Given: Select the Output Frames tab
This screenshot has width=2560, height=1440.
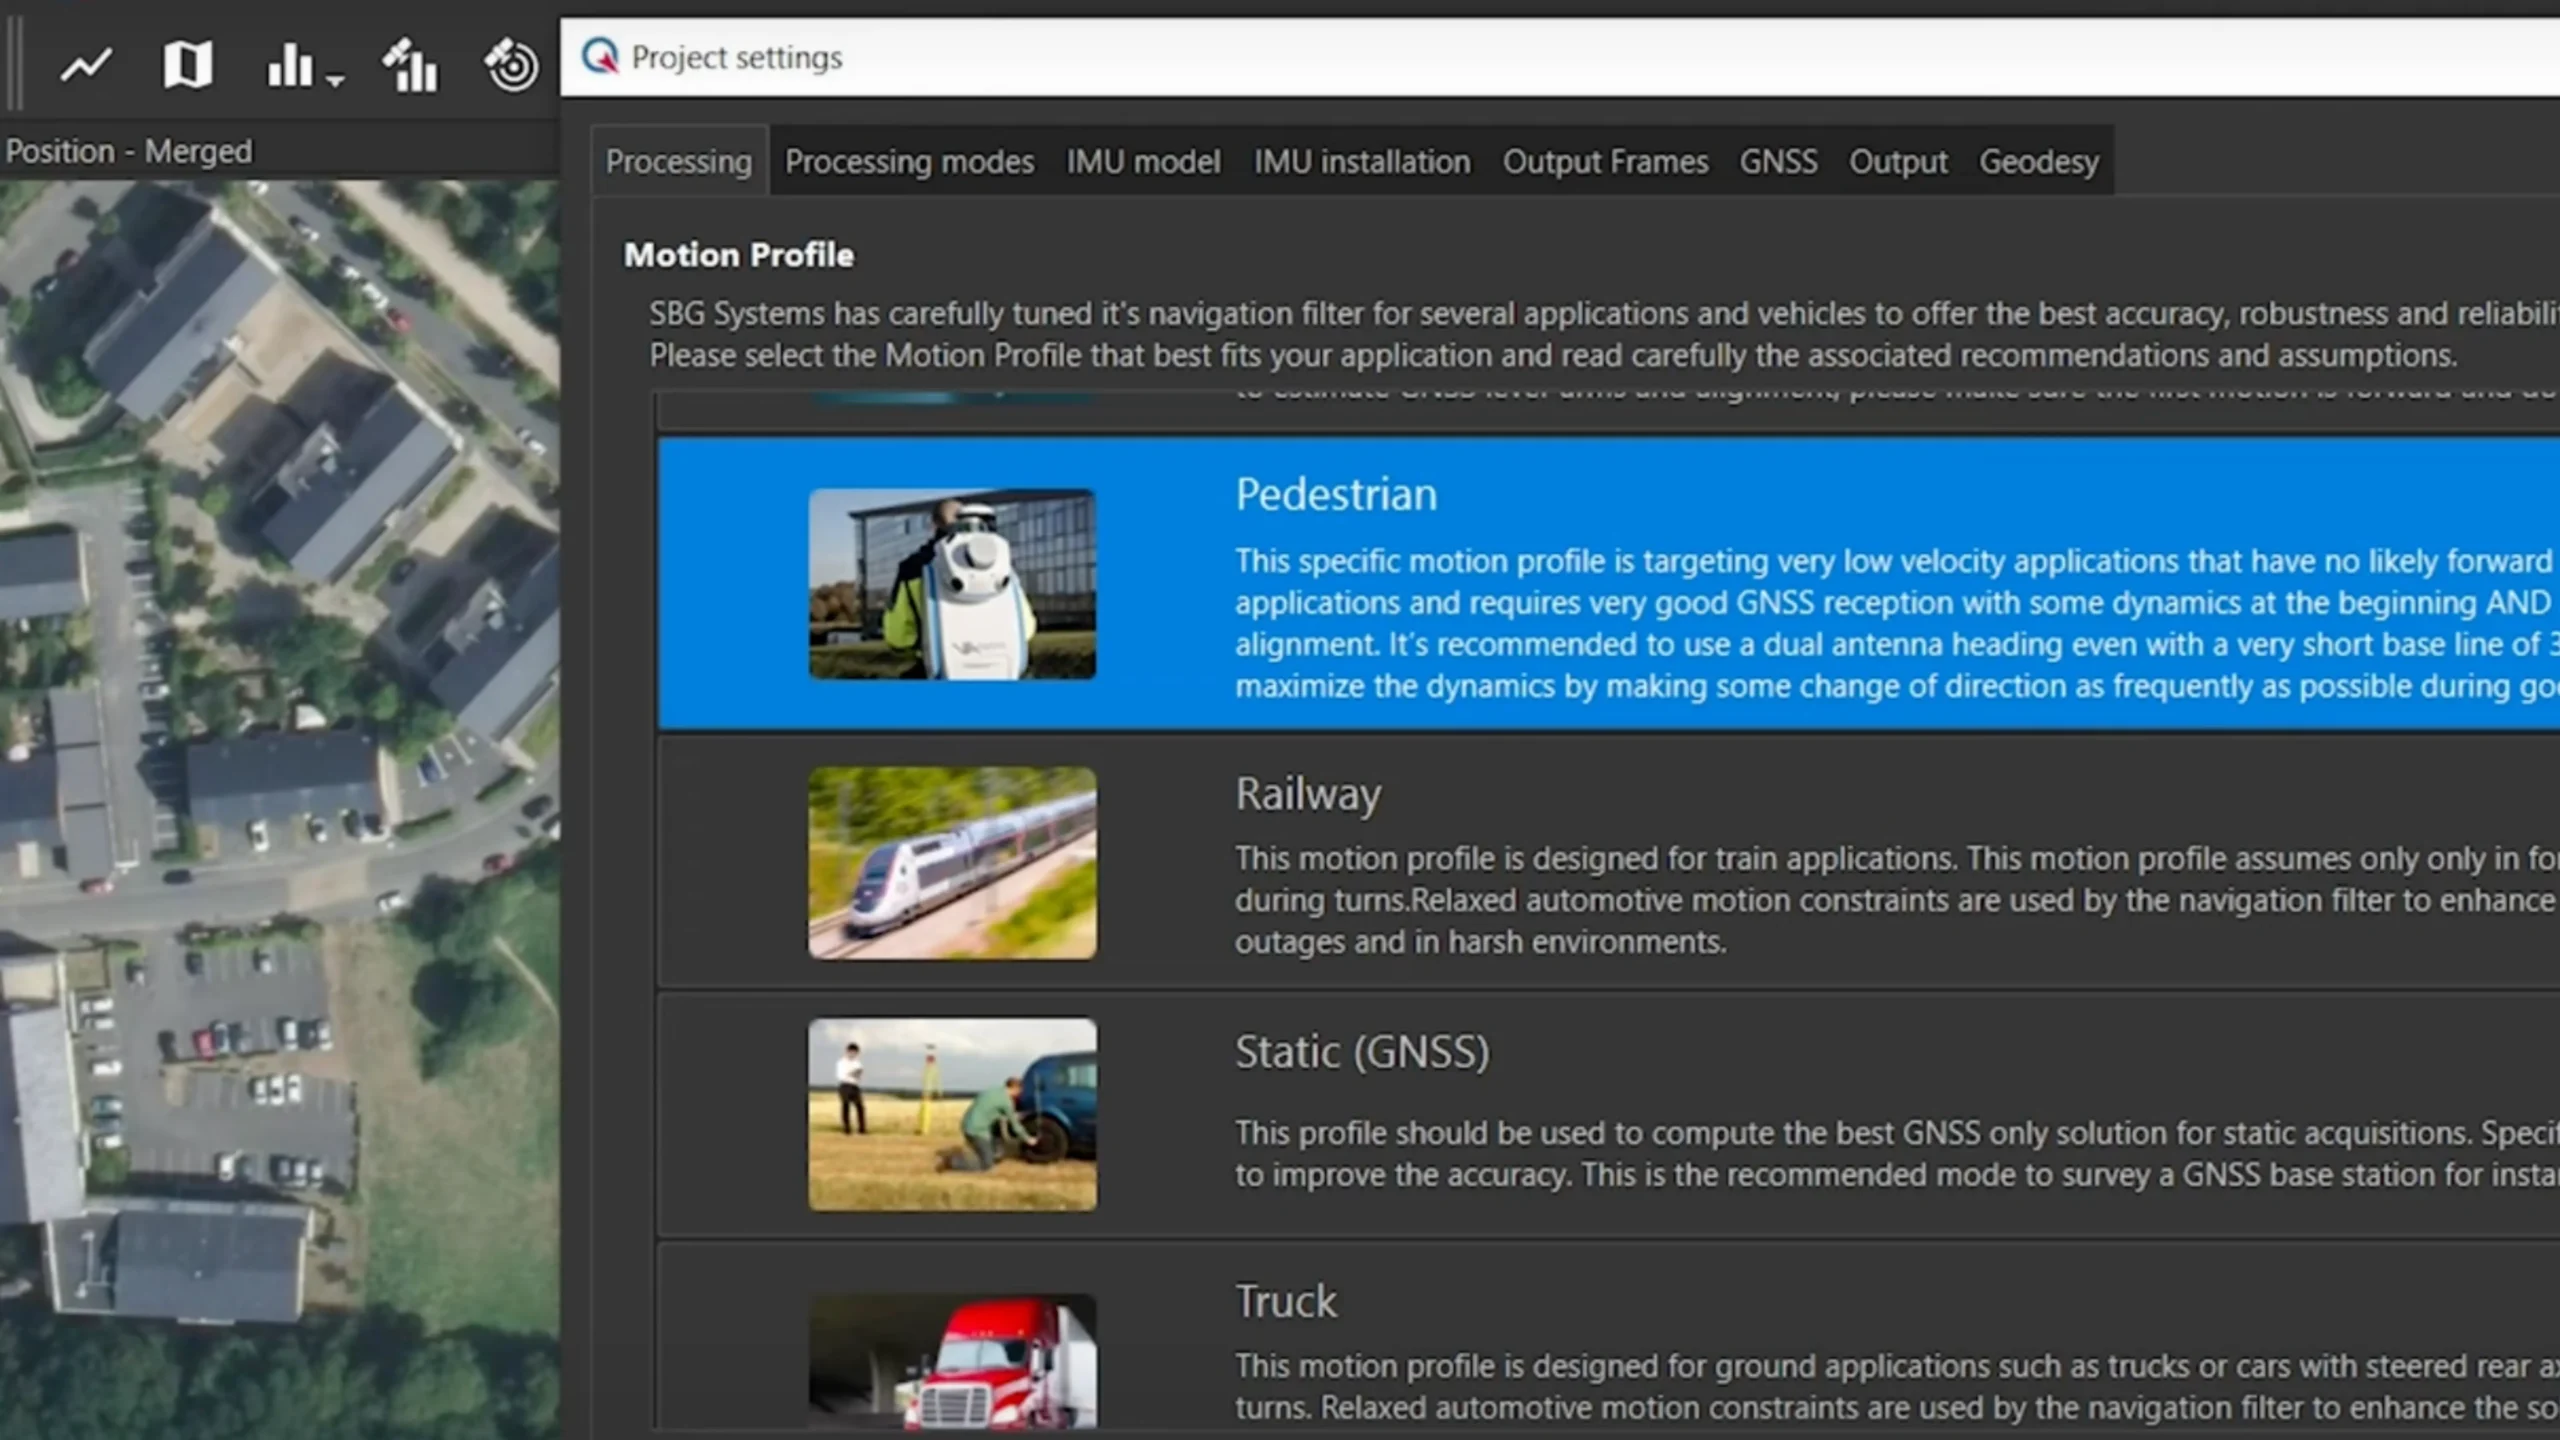Looking at the screenshot, I should [1604, 162].
